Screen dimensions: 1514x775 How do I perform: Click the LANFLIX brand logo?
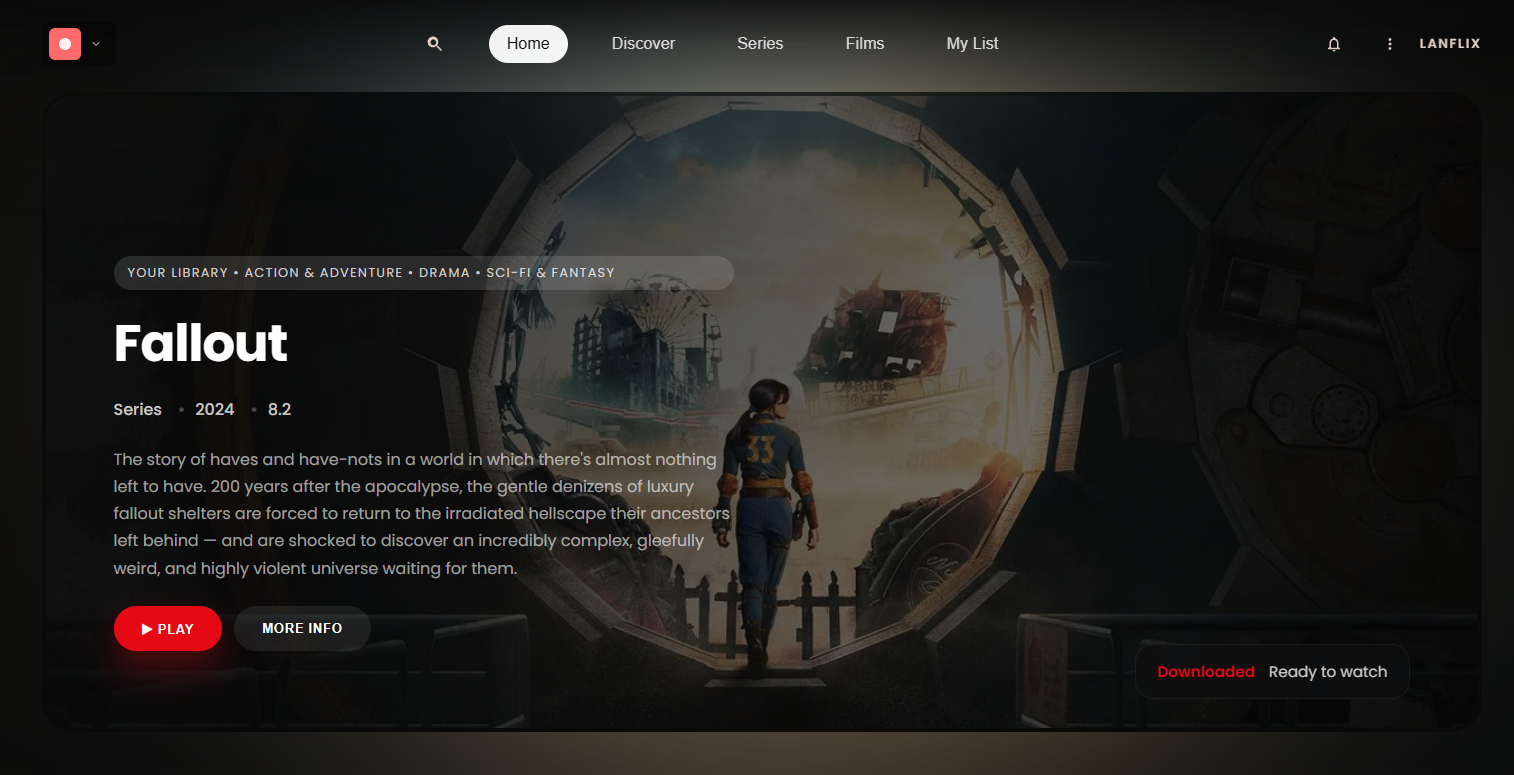(1449, 44)
